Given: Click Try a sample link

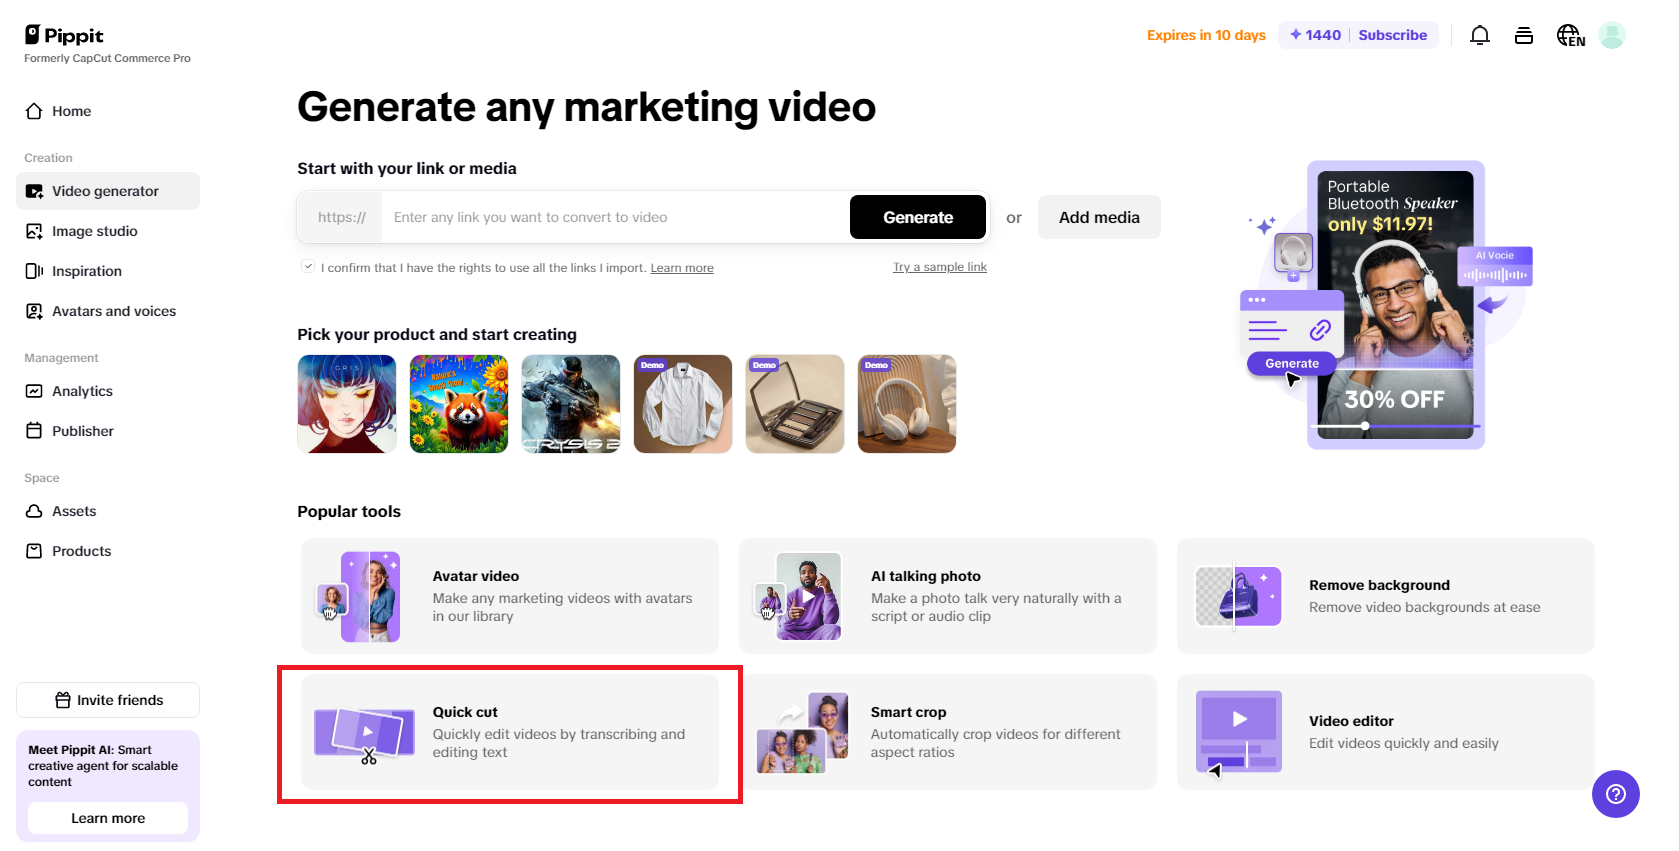Looking at the screenshot, I should (940, 267).
